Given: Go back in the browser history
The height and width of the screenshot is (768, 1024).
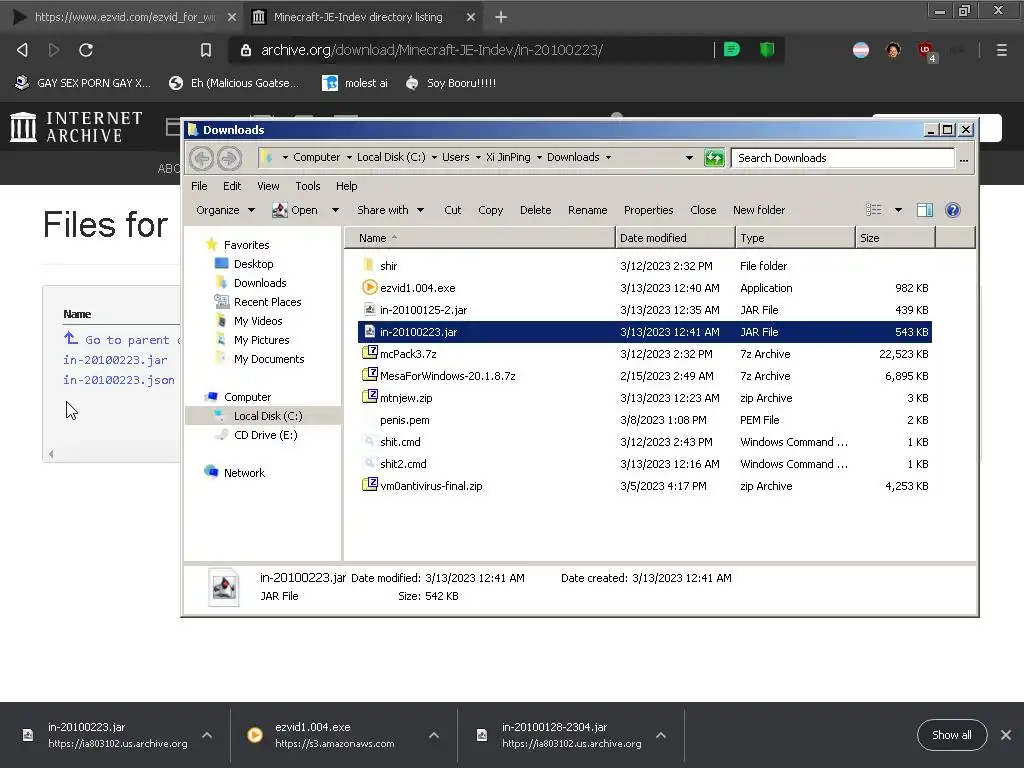Looking at the screenshot, I should (x=22, y=50).
